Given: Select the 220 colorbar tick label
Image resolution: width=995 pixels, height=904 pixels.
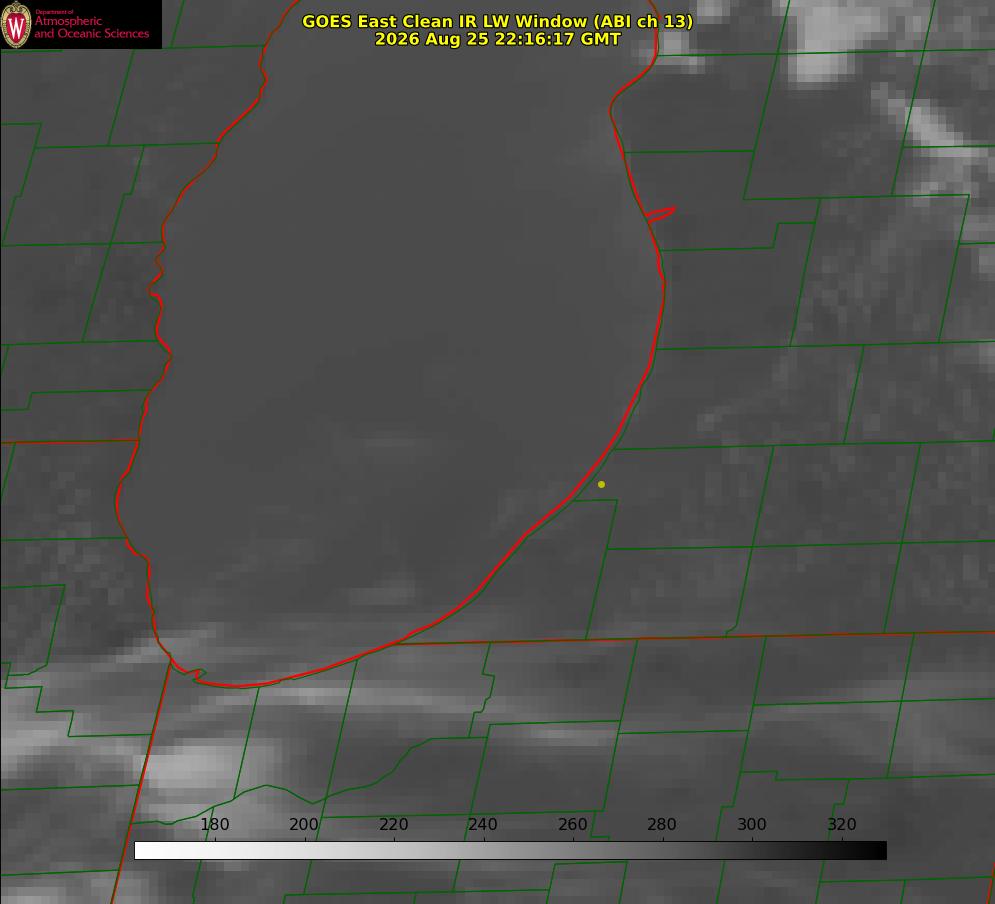Looking at the screenshot, I should [393, 824].
